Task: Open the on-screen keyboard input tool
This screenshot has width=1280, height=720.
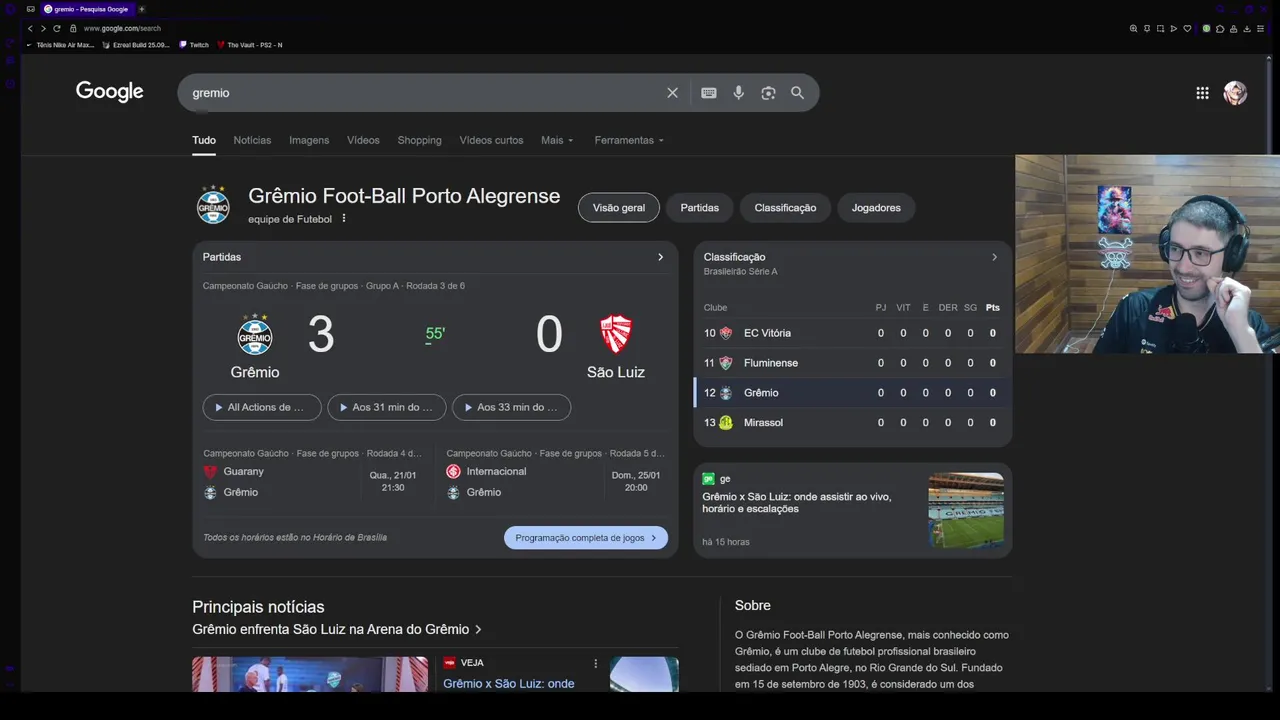Action: pos(709,93)
